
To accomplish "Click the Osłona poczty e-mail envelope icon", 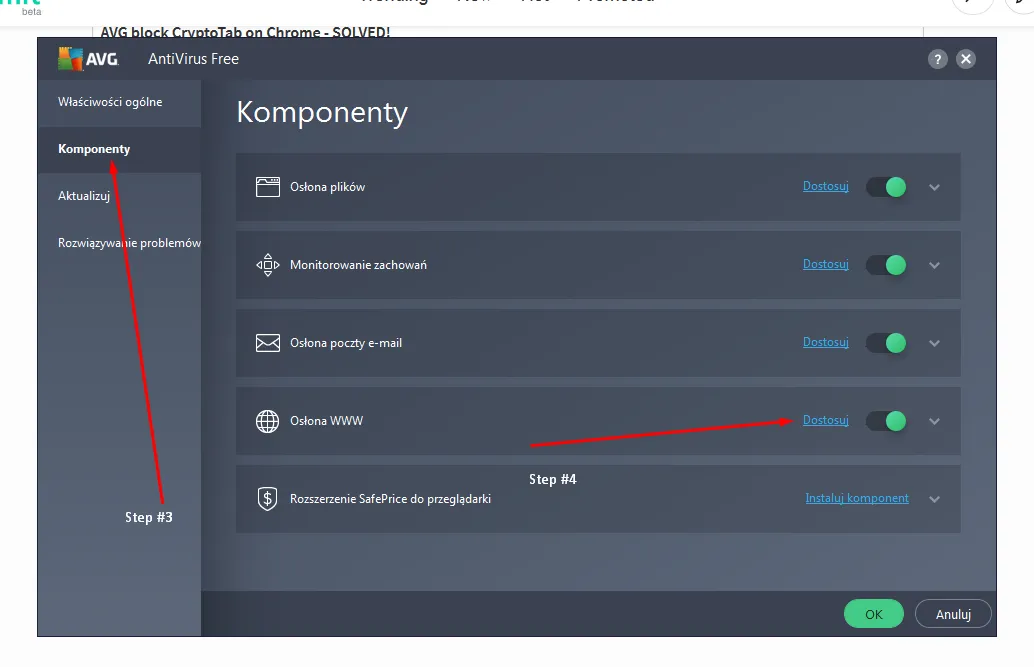I will pyautogui.click(x=268, y=343).
